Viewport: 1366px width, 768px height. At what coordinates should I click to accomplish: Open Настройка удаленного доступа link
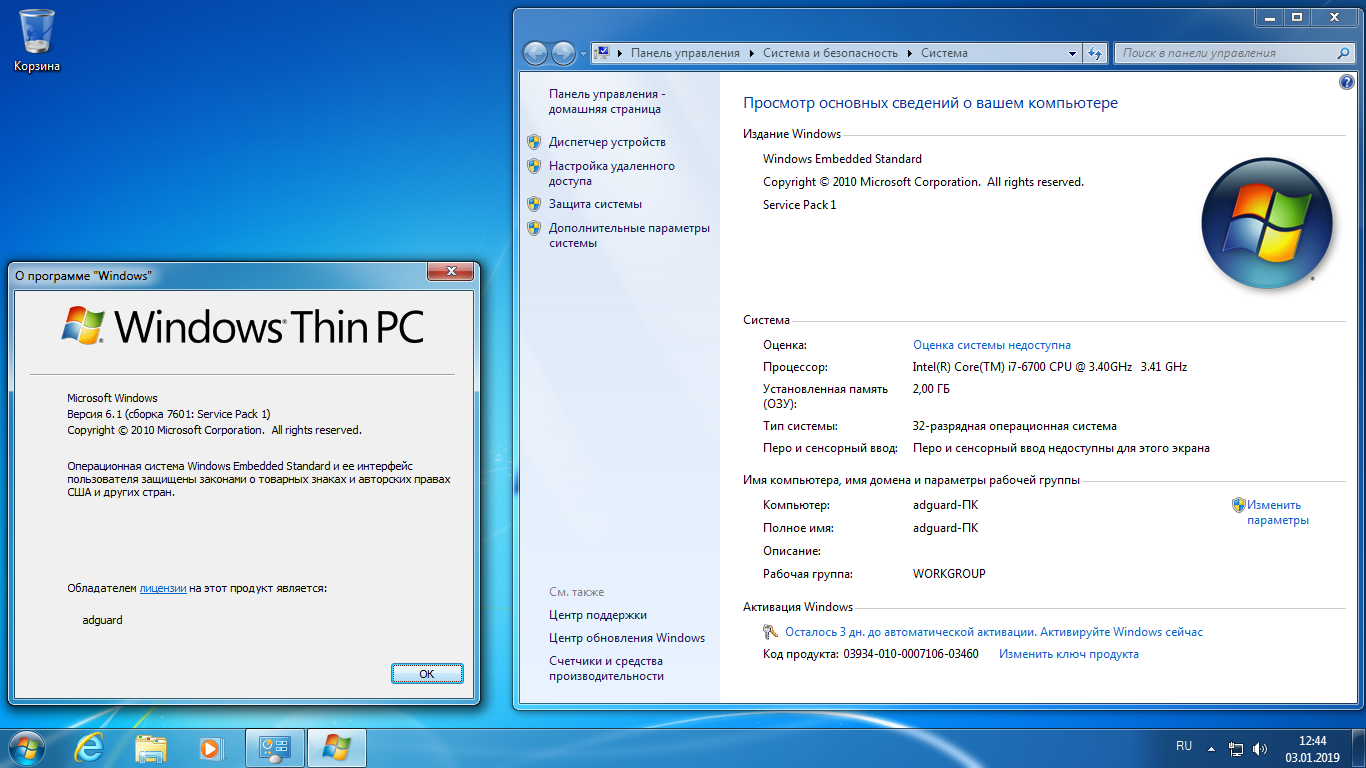coord(612,174)
